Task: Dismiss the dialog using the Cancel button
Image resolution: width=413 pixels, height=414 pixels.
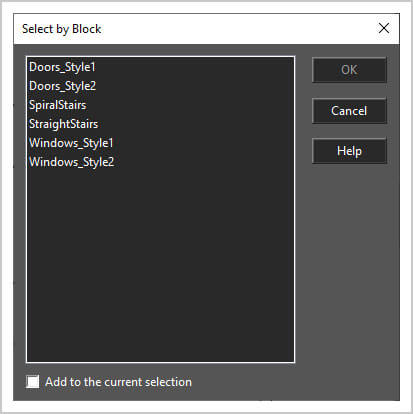Action: [x=349, y=111]
